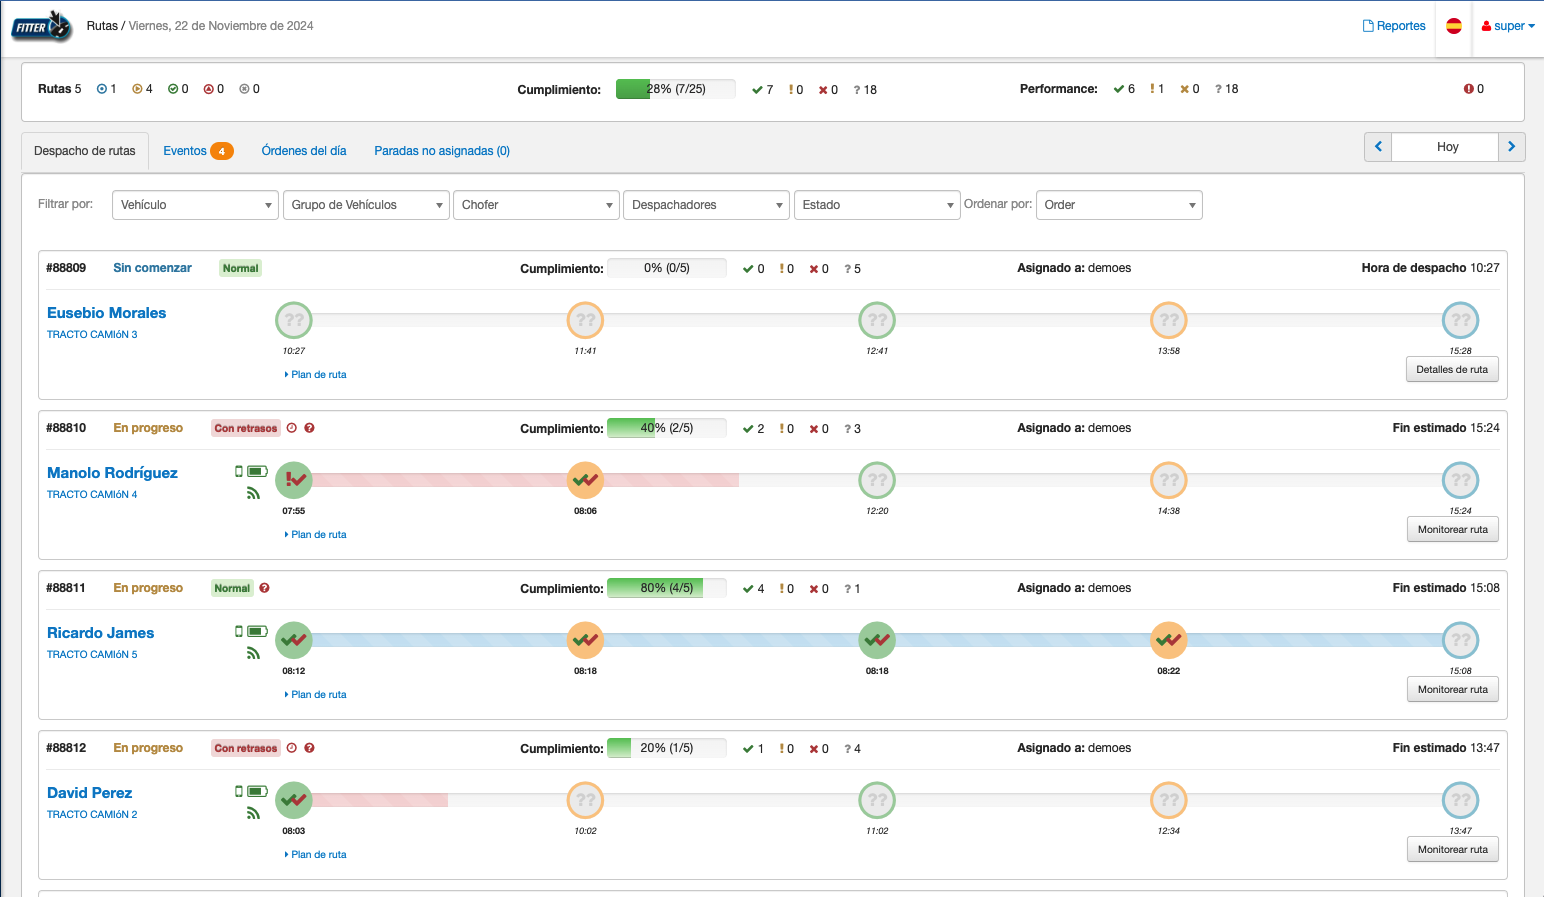Open the Órdenes del día tab
The height and width of the screenshot is (897, 1544).
[304, 151]
